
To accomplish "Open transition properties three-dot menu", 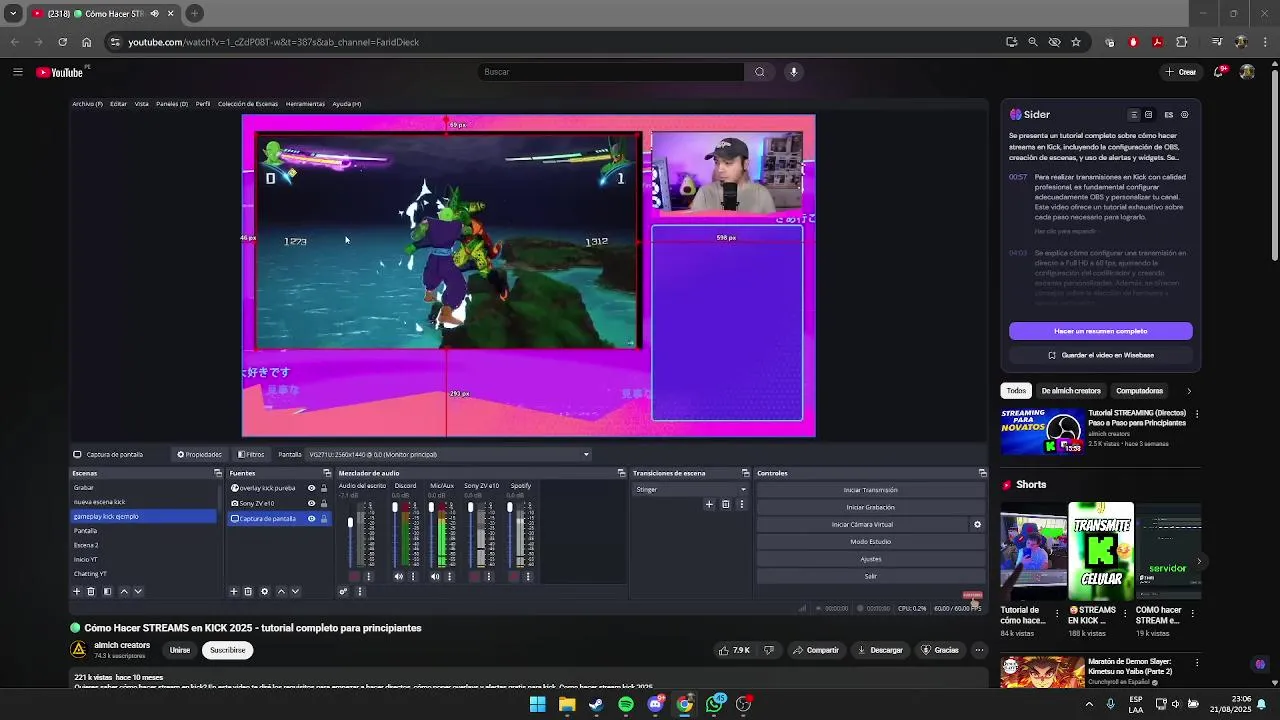I will pyautogui.click(x=741, y=504).
